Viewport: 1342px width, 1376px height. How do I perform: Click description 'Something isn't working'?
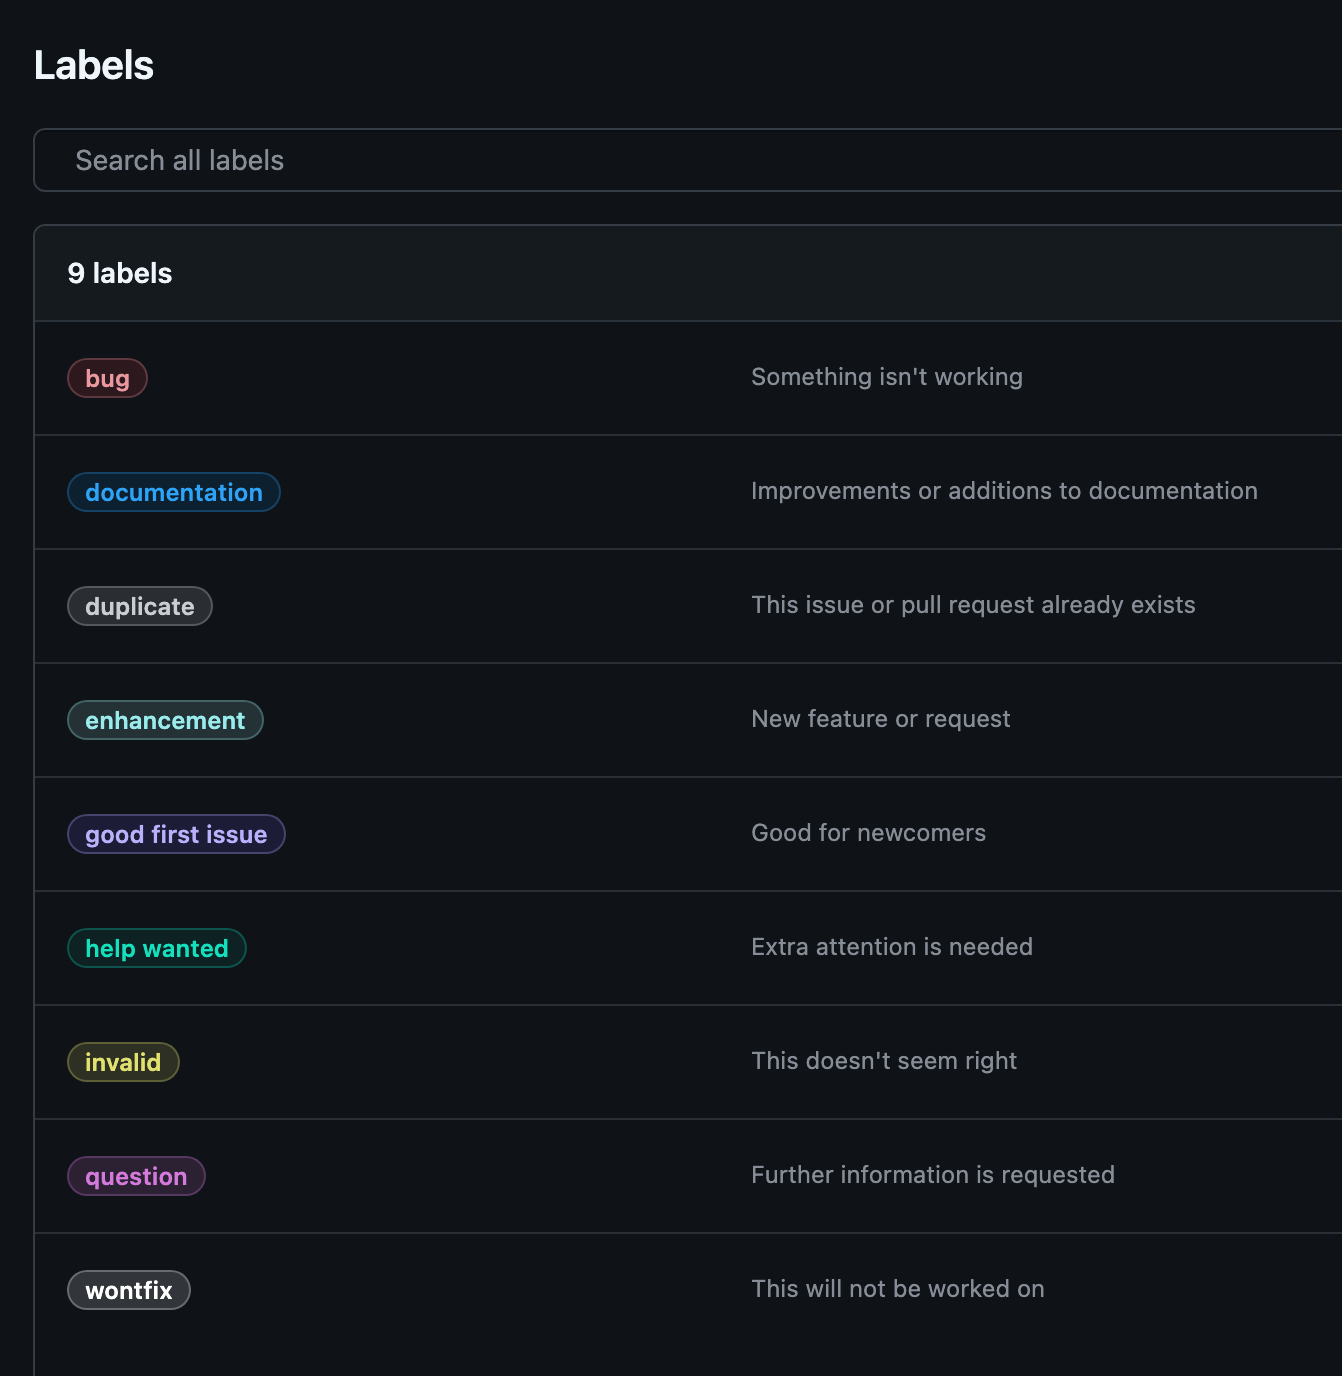pos(887,377)
